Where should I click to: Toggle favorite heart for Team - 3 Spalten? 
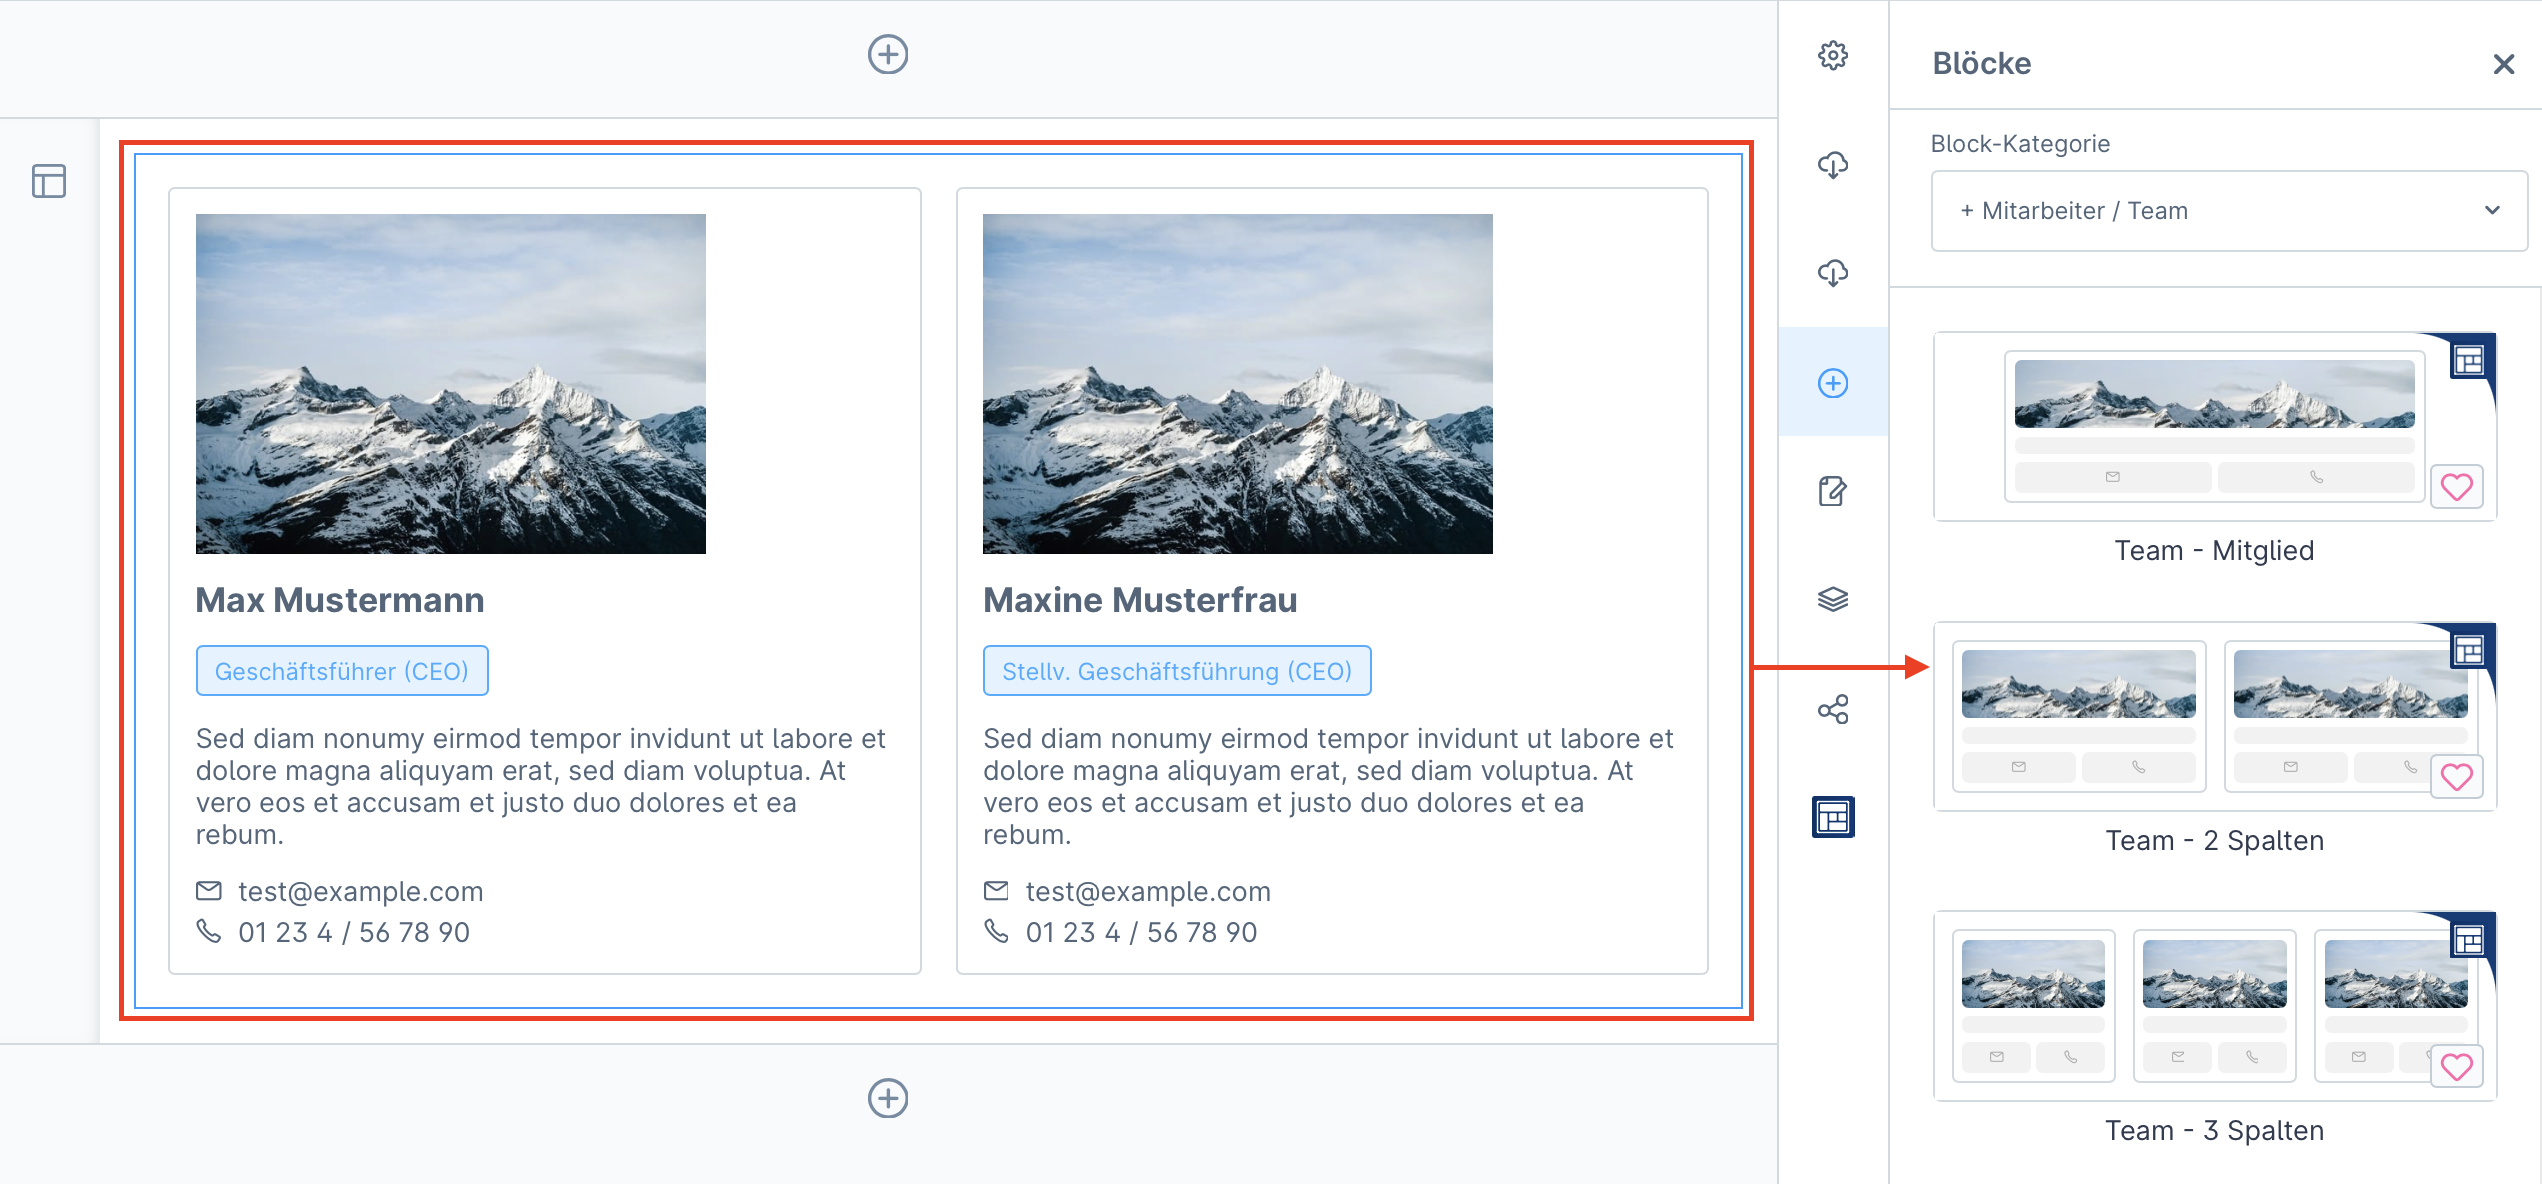2456,1067
